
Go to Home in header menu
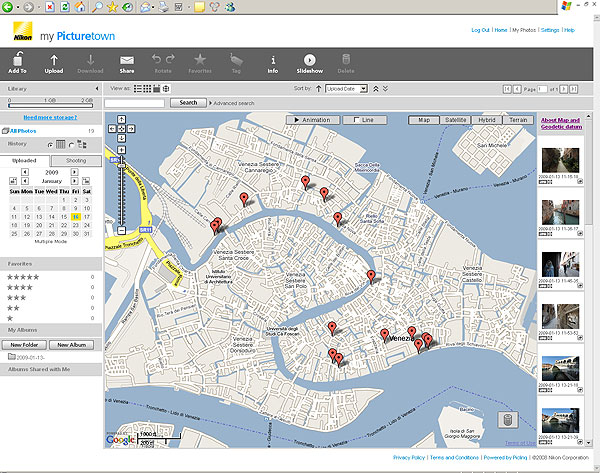501,30
